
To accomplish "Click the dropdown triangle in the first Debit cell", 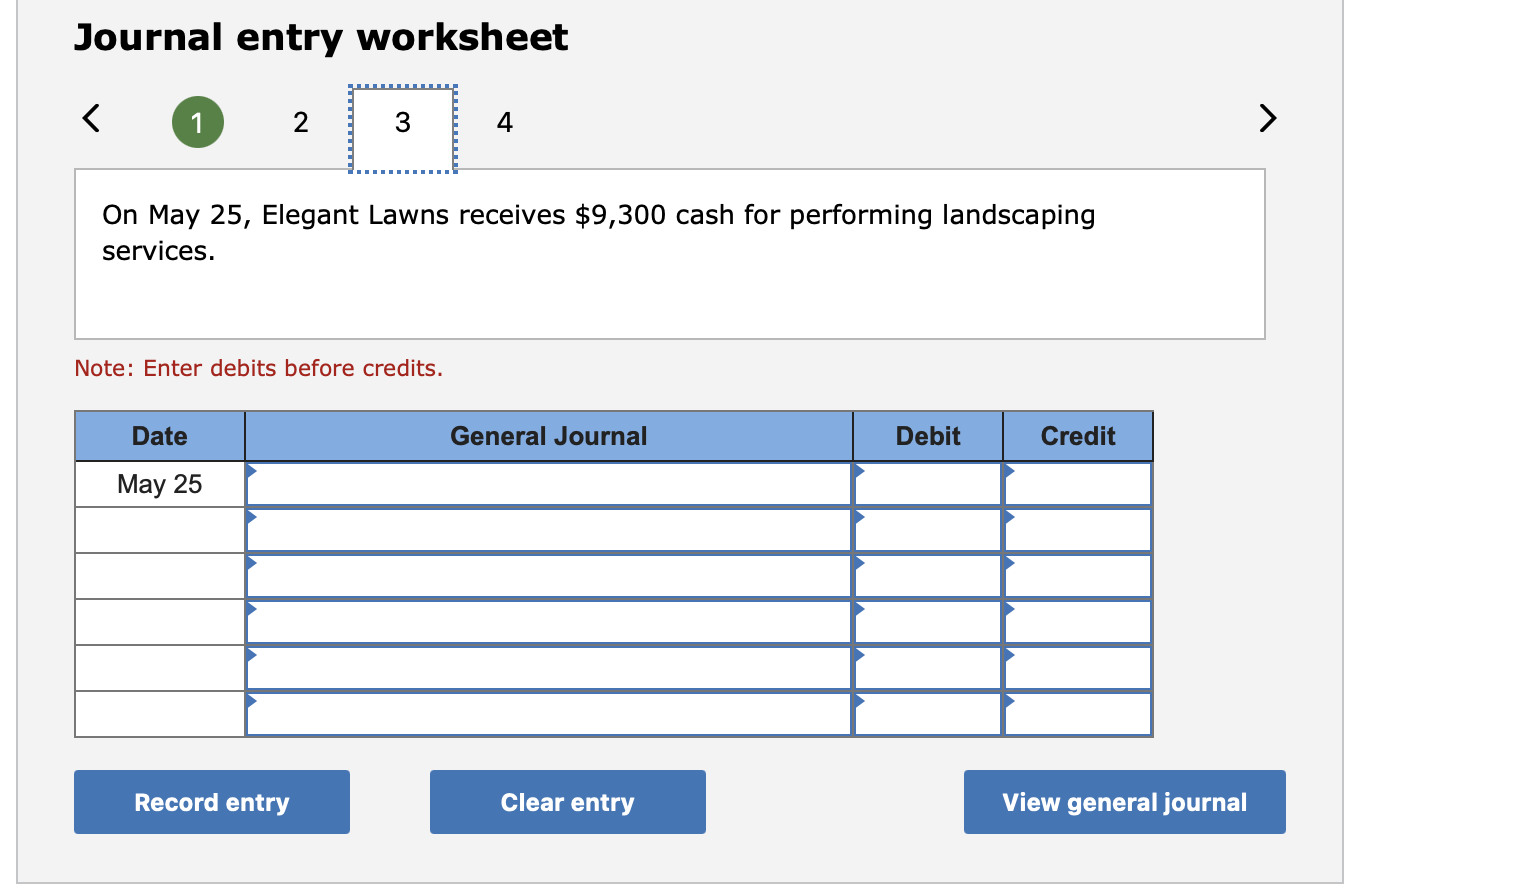I will point(858,470).
